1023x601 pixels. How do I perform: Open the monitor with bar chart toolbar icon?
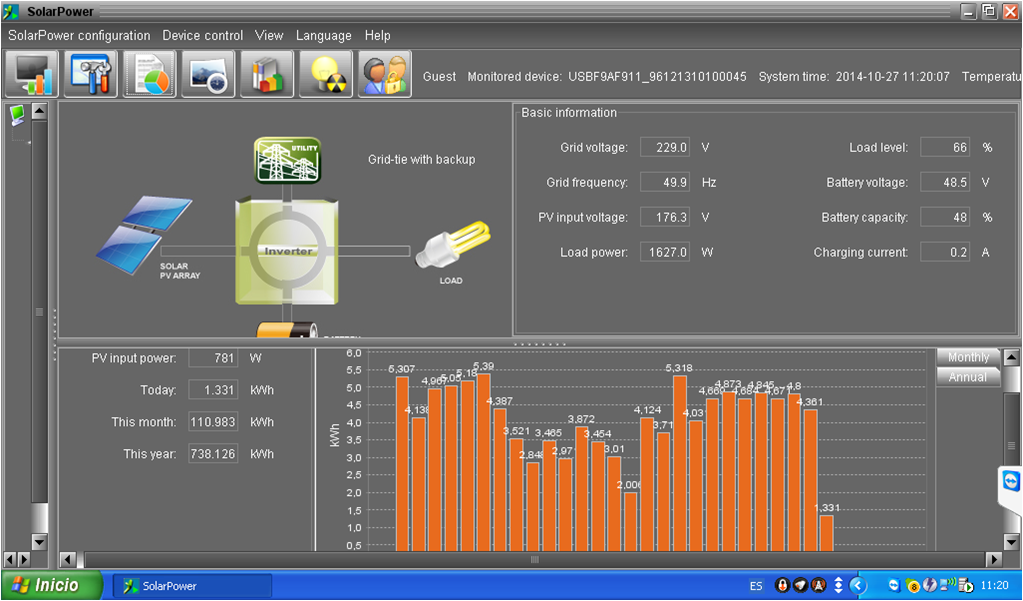click(31, 74)
